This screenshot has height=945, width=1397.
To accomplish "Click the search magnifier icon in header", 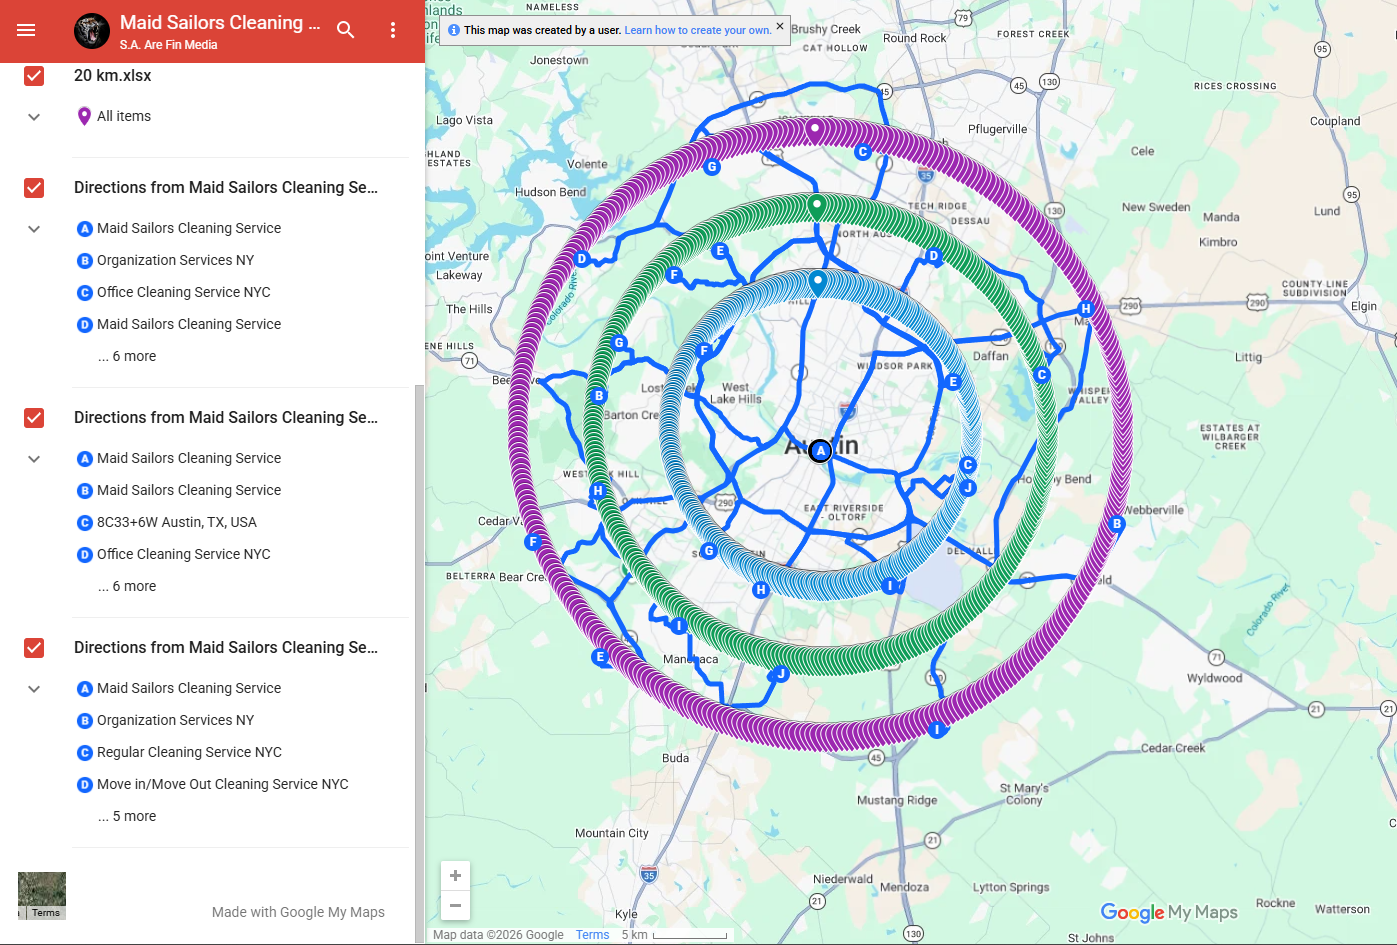I will (346, 30).
